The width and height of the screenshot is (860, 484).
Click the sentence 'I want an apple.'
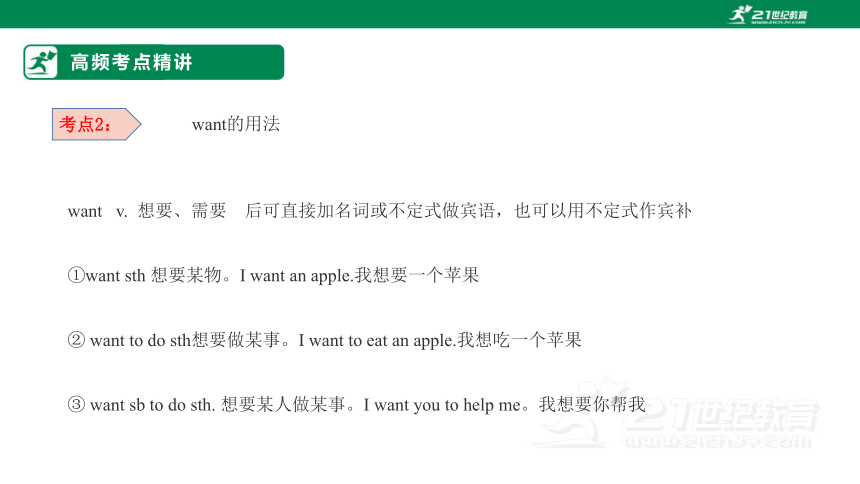[x=297, y=275]
